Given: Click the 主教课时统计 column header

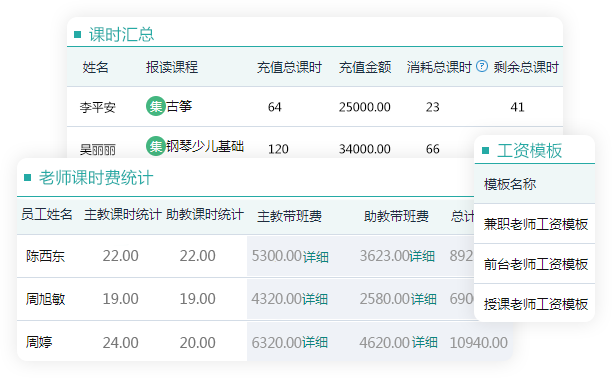Looking at the screenshot, I should pyautogui.click(x=123, y=214).
